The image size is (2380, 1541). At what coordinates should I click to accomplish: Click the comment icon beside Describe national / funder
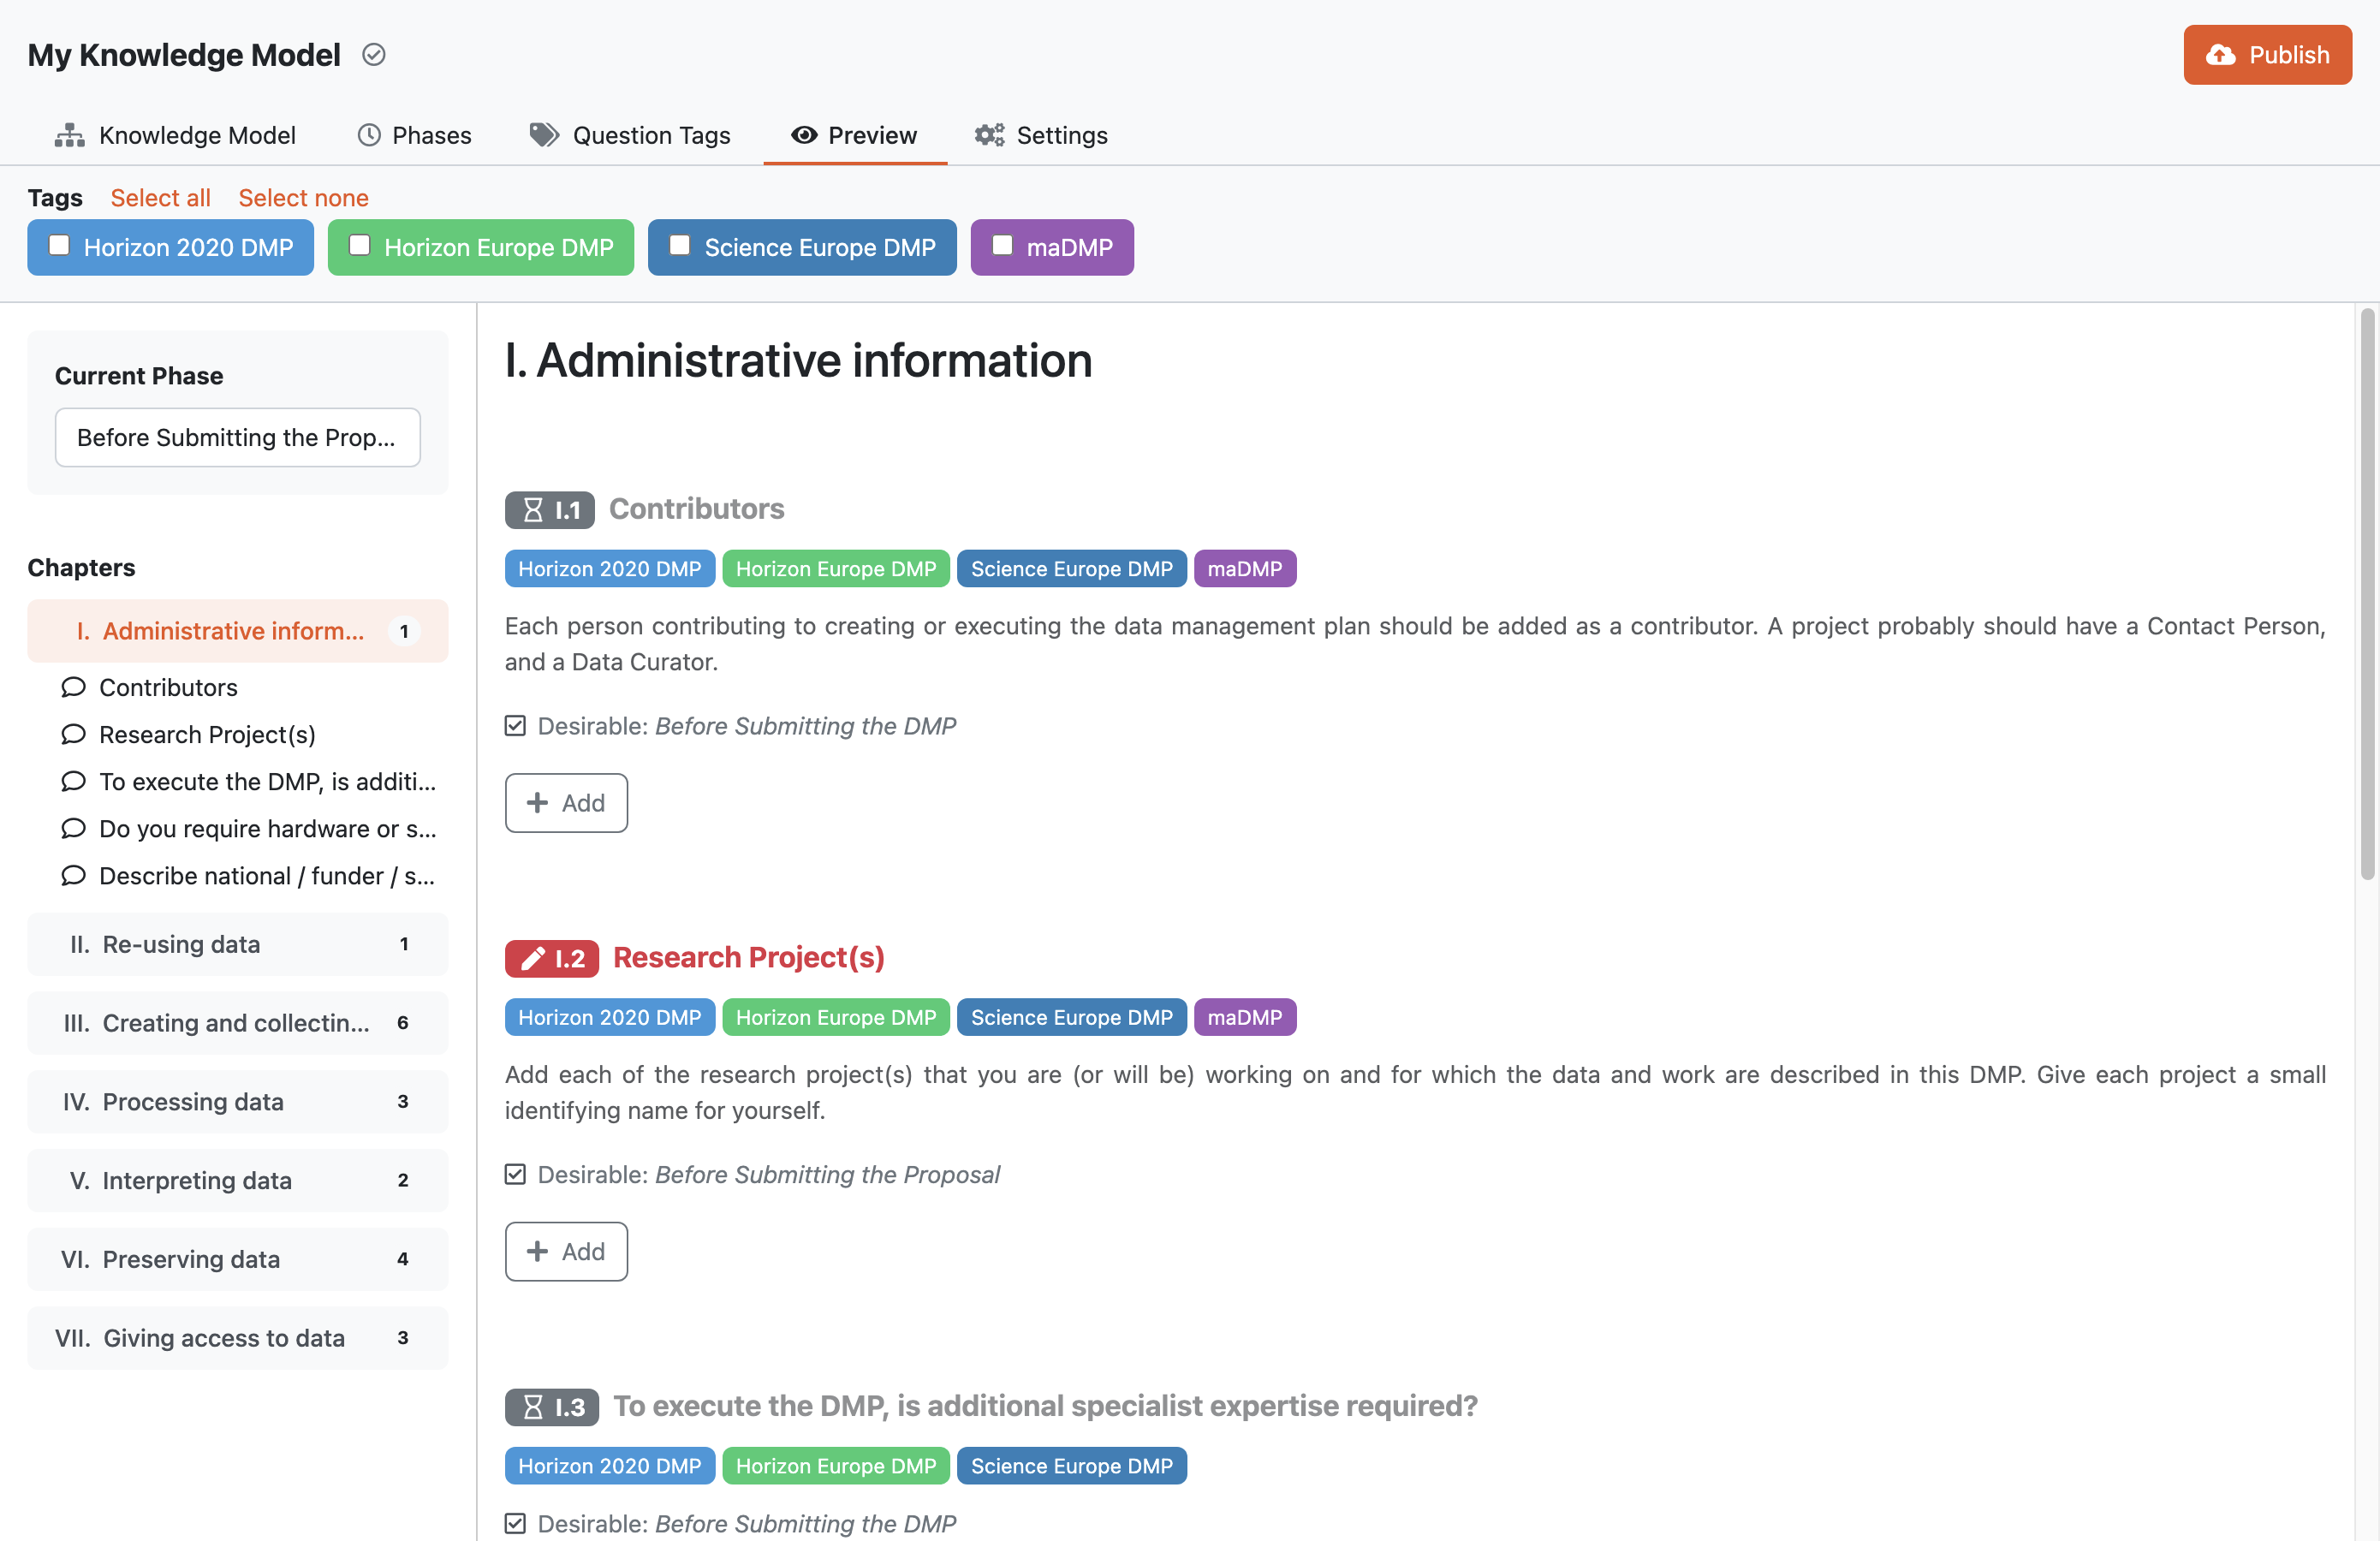pyautogui.click(x=73, y=875)
